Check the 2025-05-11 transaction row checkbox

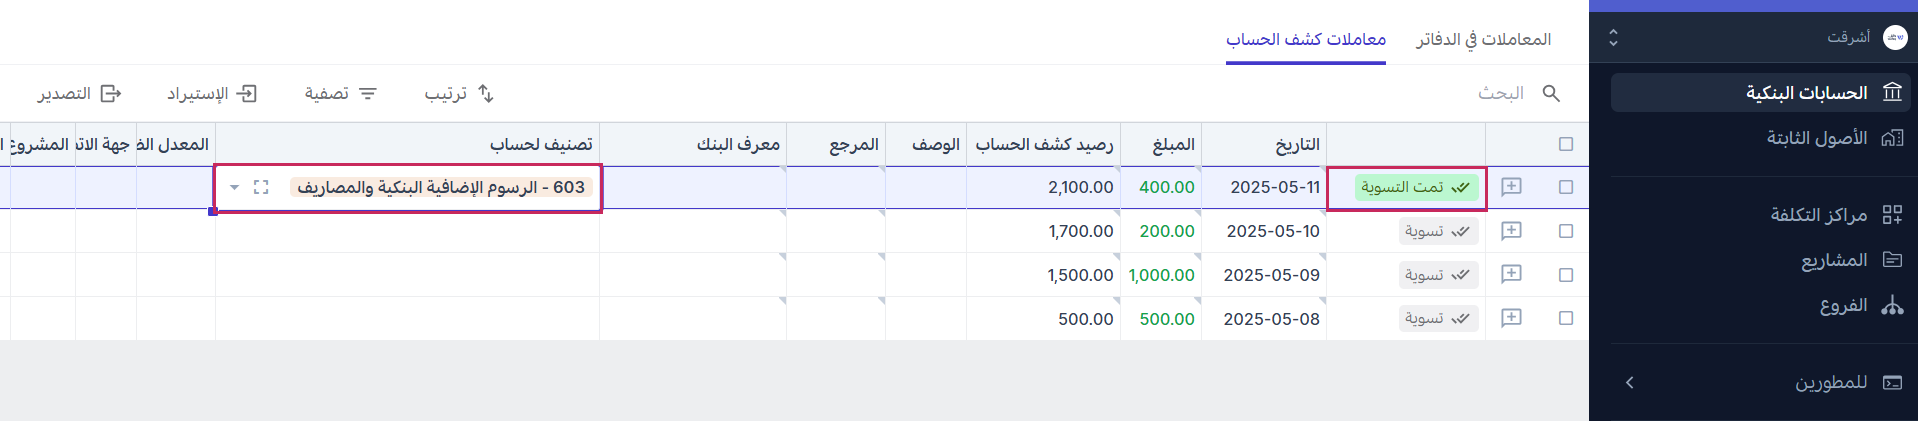point(1566,187)
